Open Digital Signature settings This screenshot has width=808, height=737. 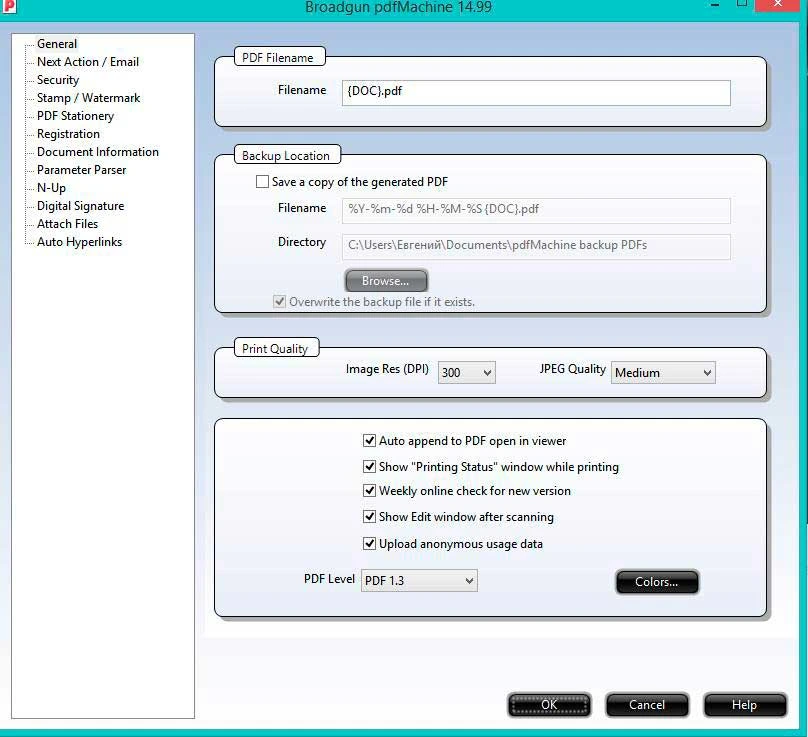click(x=80, y=206)
